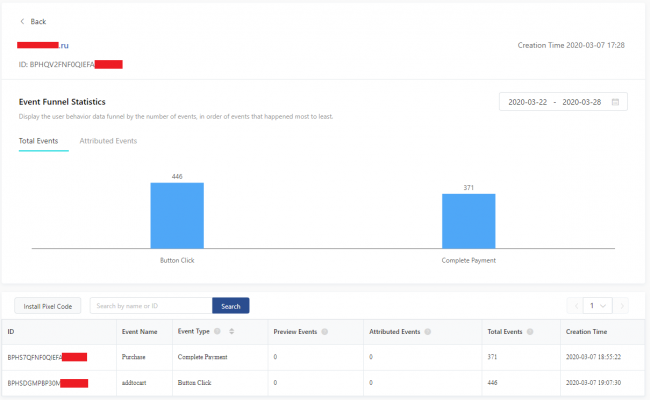Click info icon next to Event Type
The image size is (650, 400).
(x=217, y=331)
